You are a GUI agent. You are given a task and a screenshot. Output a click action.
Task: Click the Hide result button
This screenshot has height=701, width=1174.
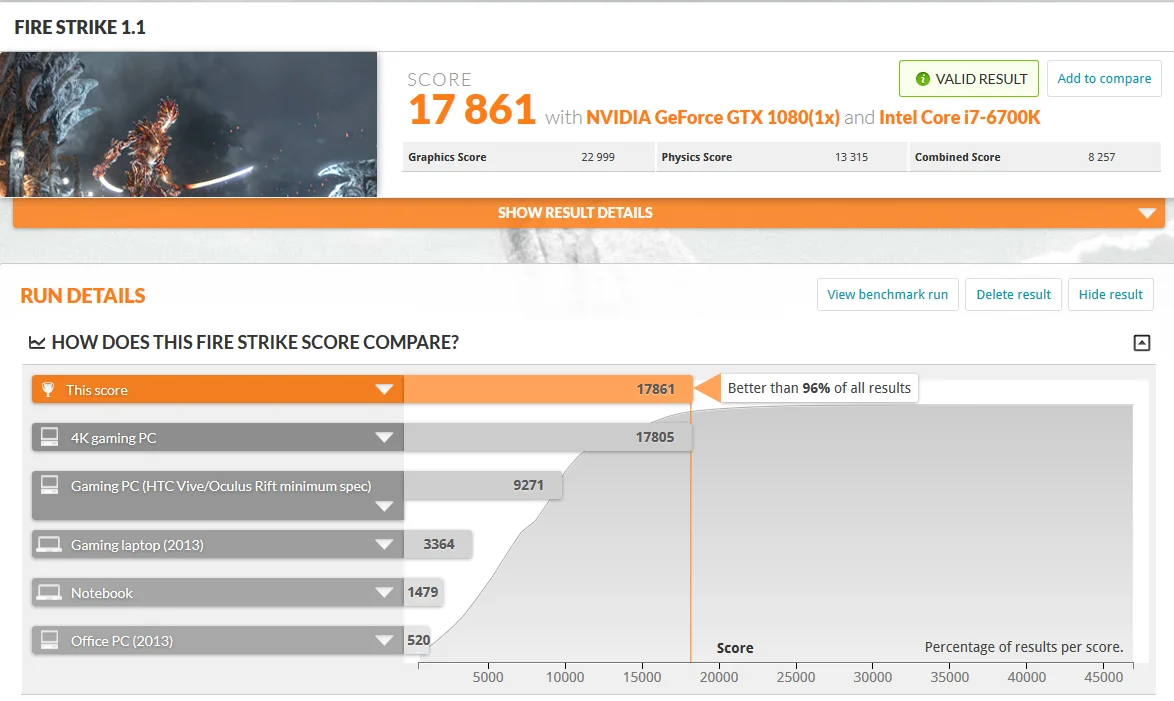[1111, 294]
